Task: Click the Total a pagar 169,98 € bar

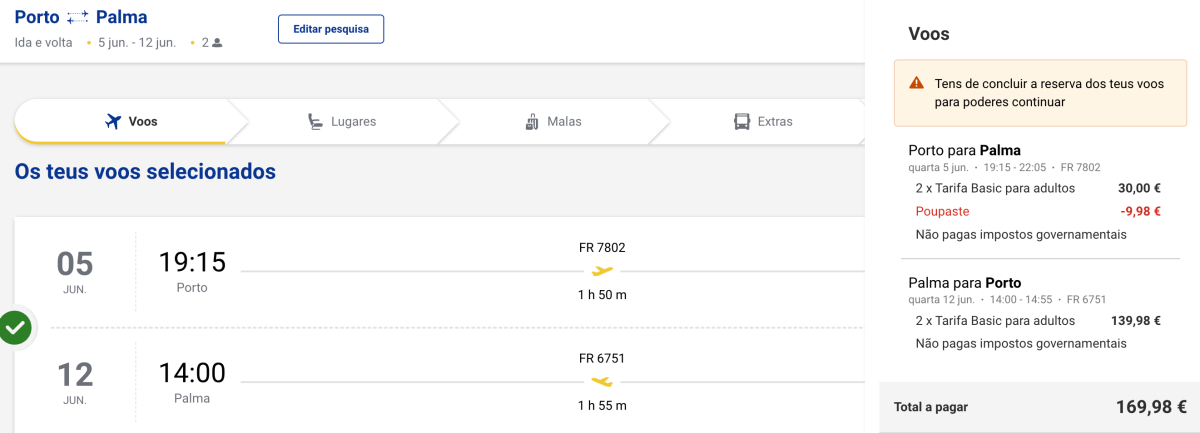Action: (x=1040, y=407)
